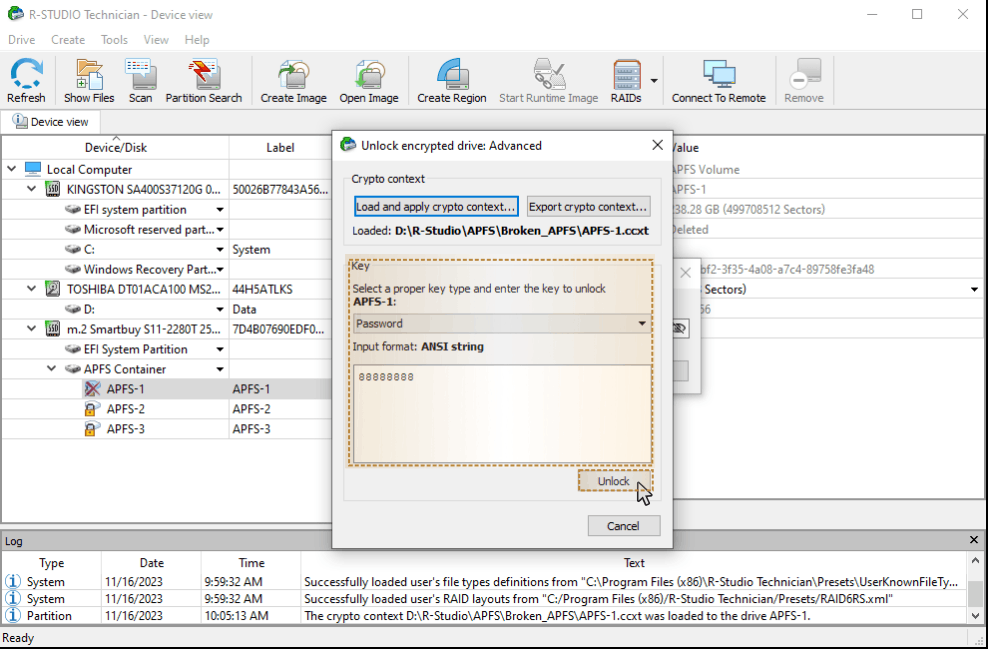Image resolution: width=988 pixels, height=649 pixels.
Task: Sort by the Device/Disk column header
Action: [x=115, y=147]
